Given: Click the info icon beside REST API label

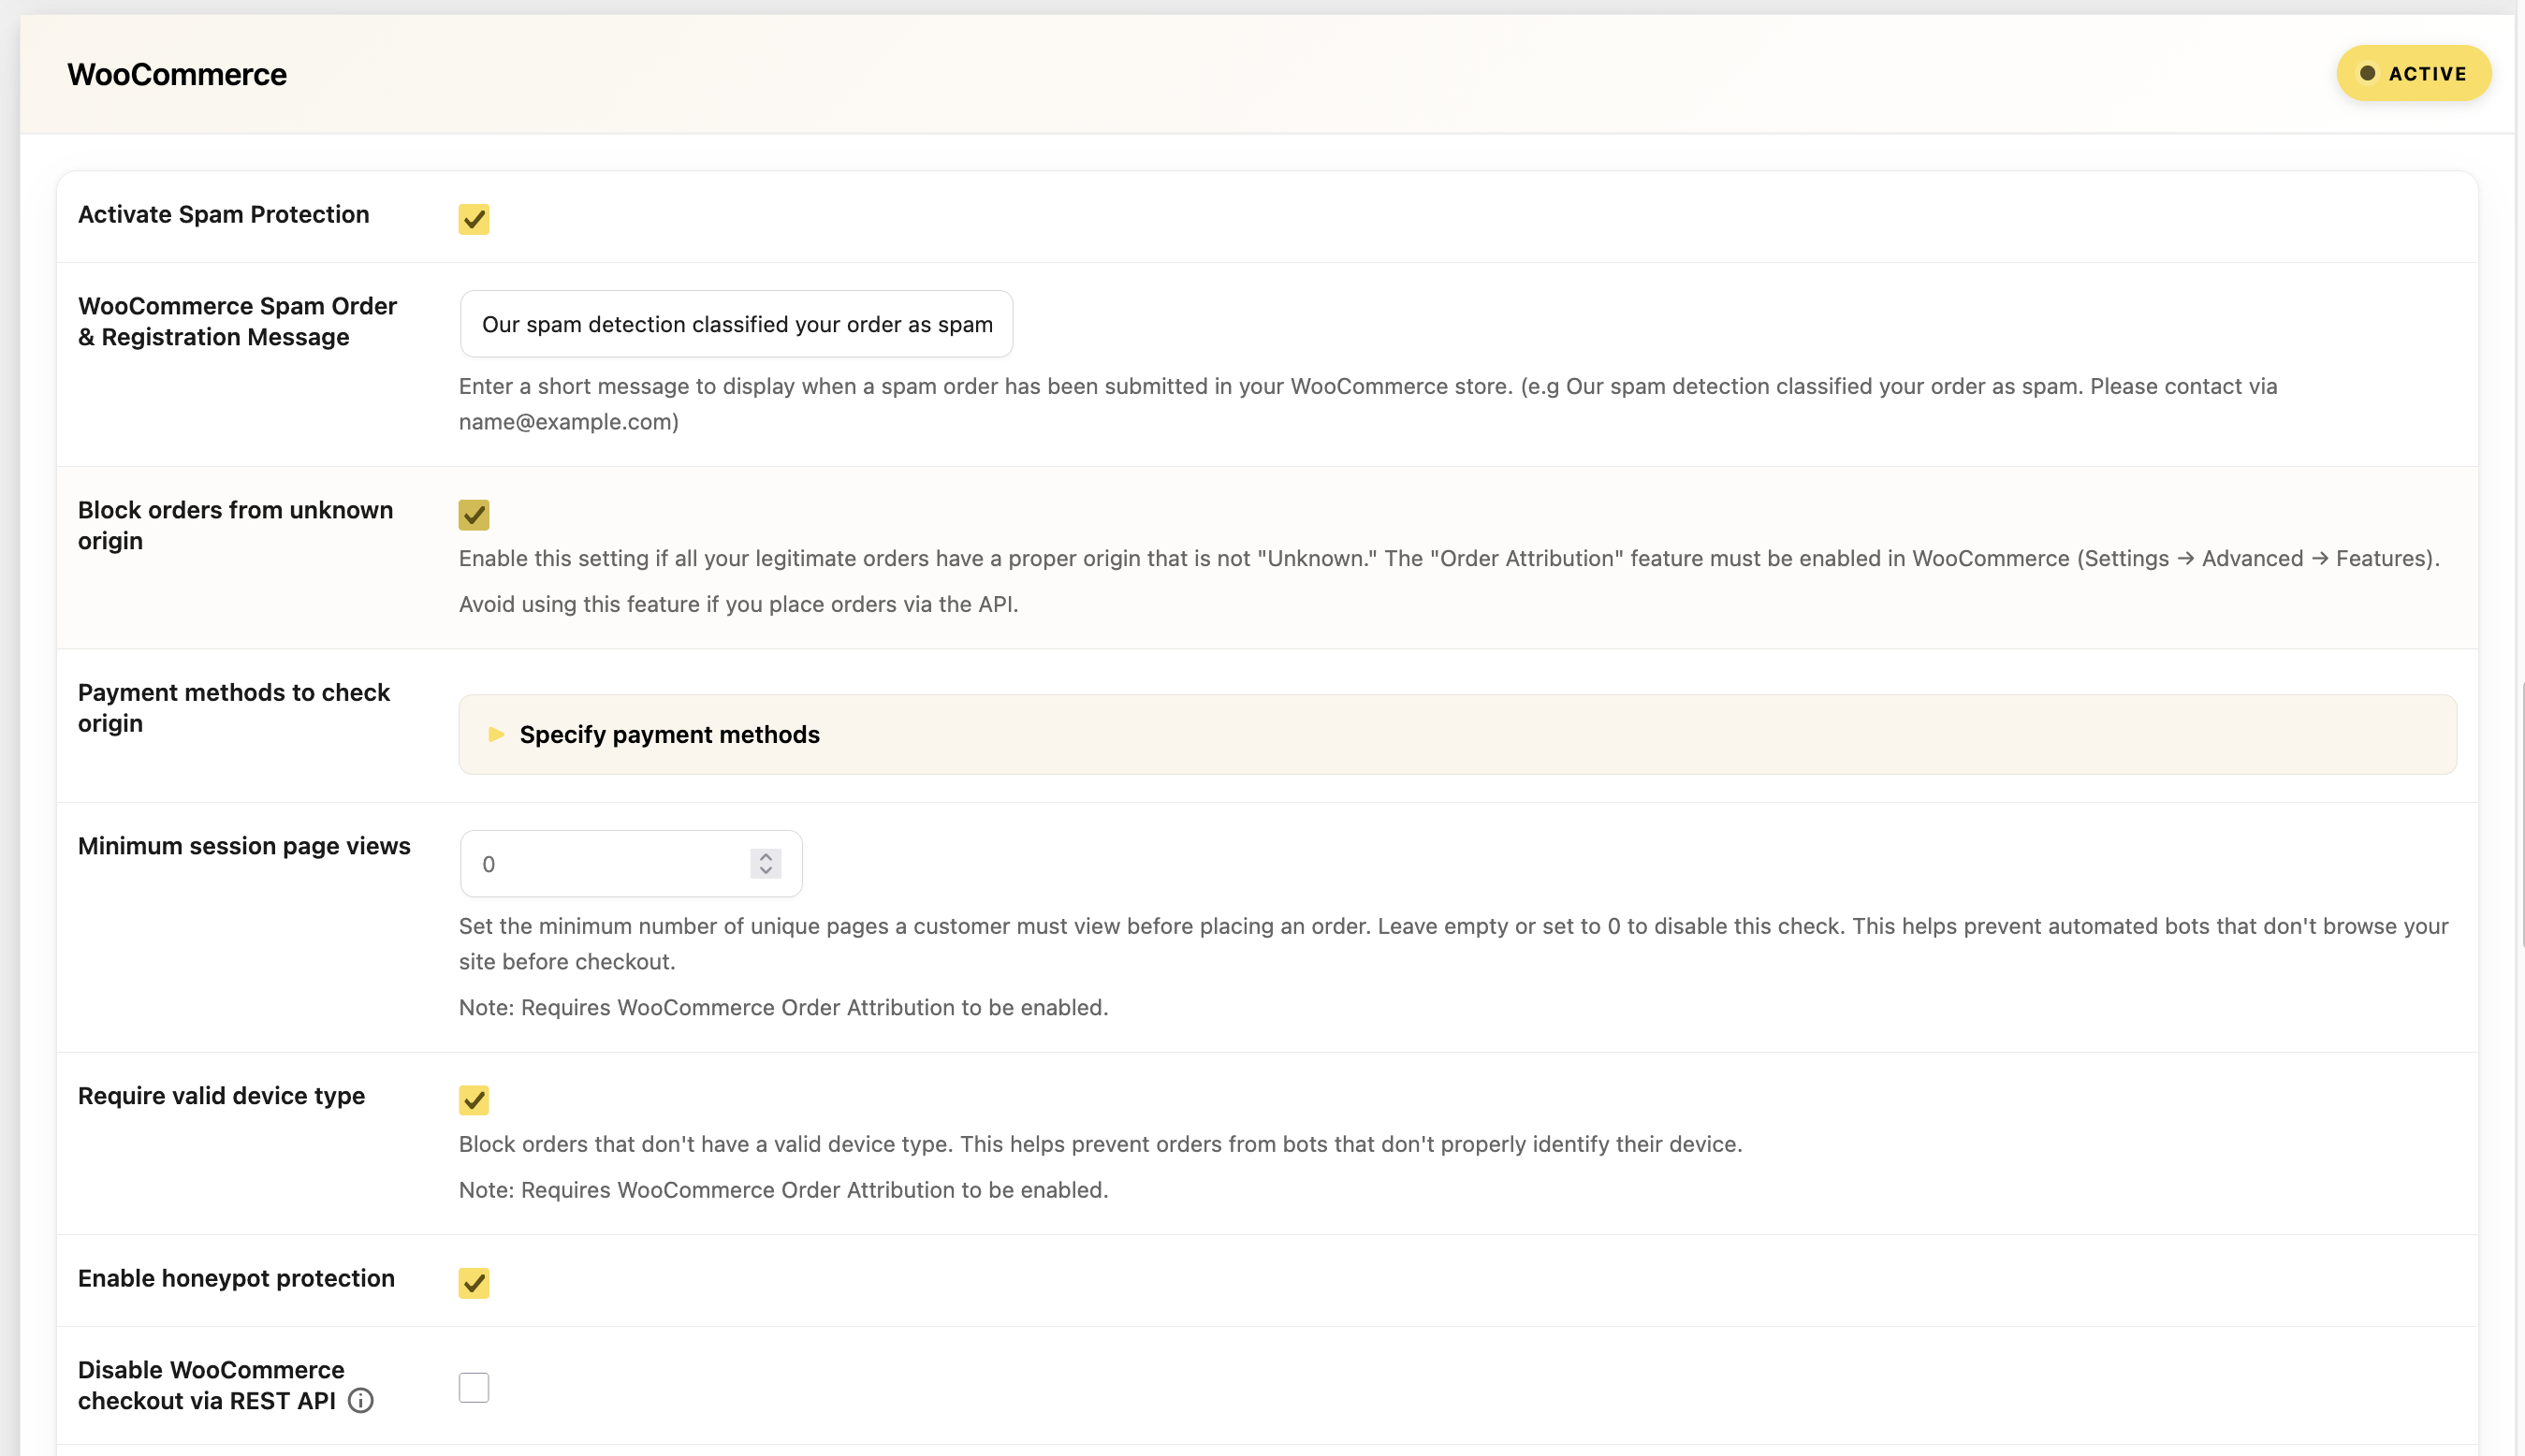Looking at the screenshot, I should [x=361, y=1401].
